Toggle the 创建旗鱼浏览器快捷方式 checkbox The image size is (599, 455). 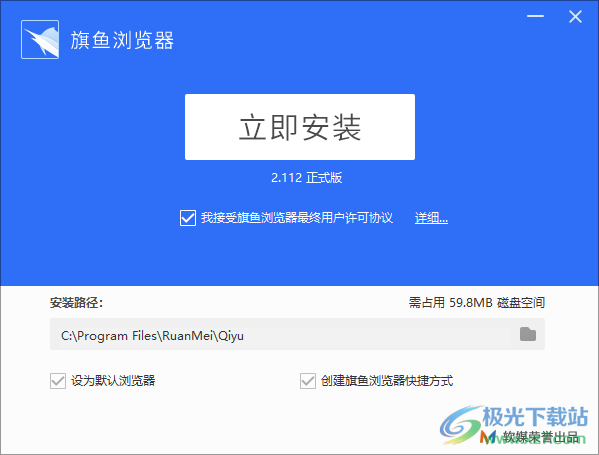click(x=308, y=381)
